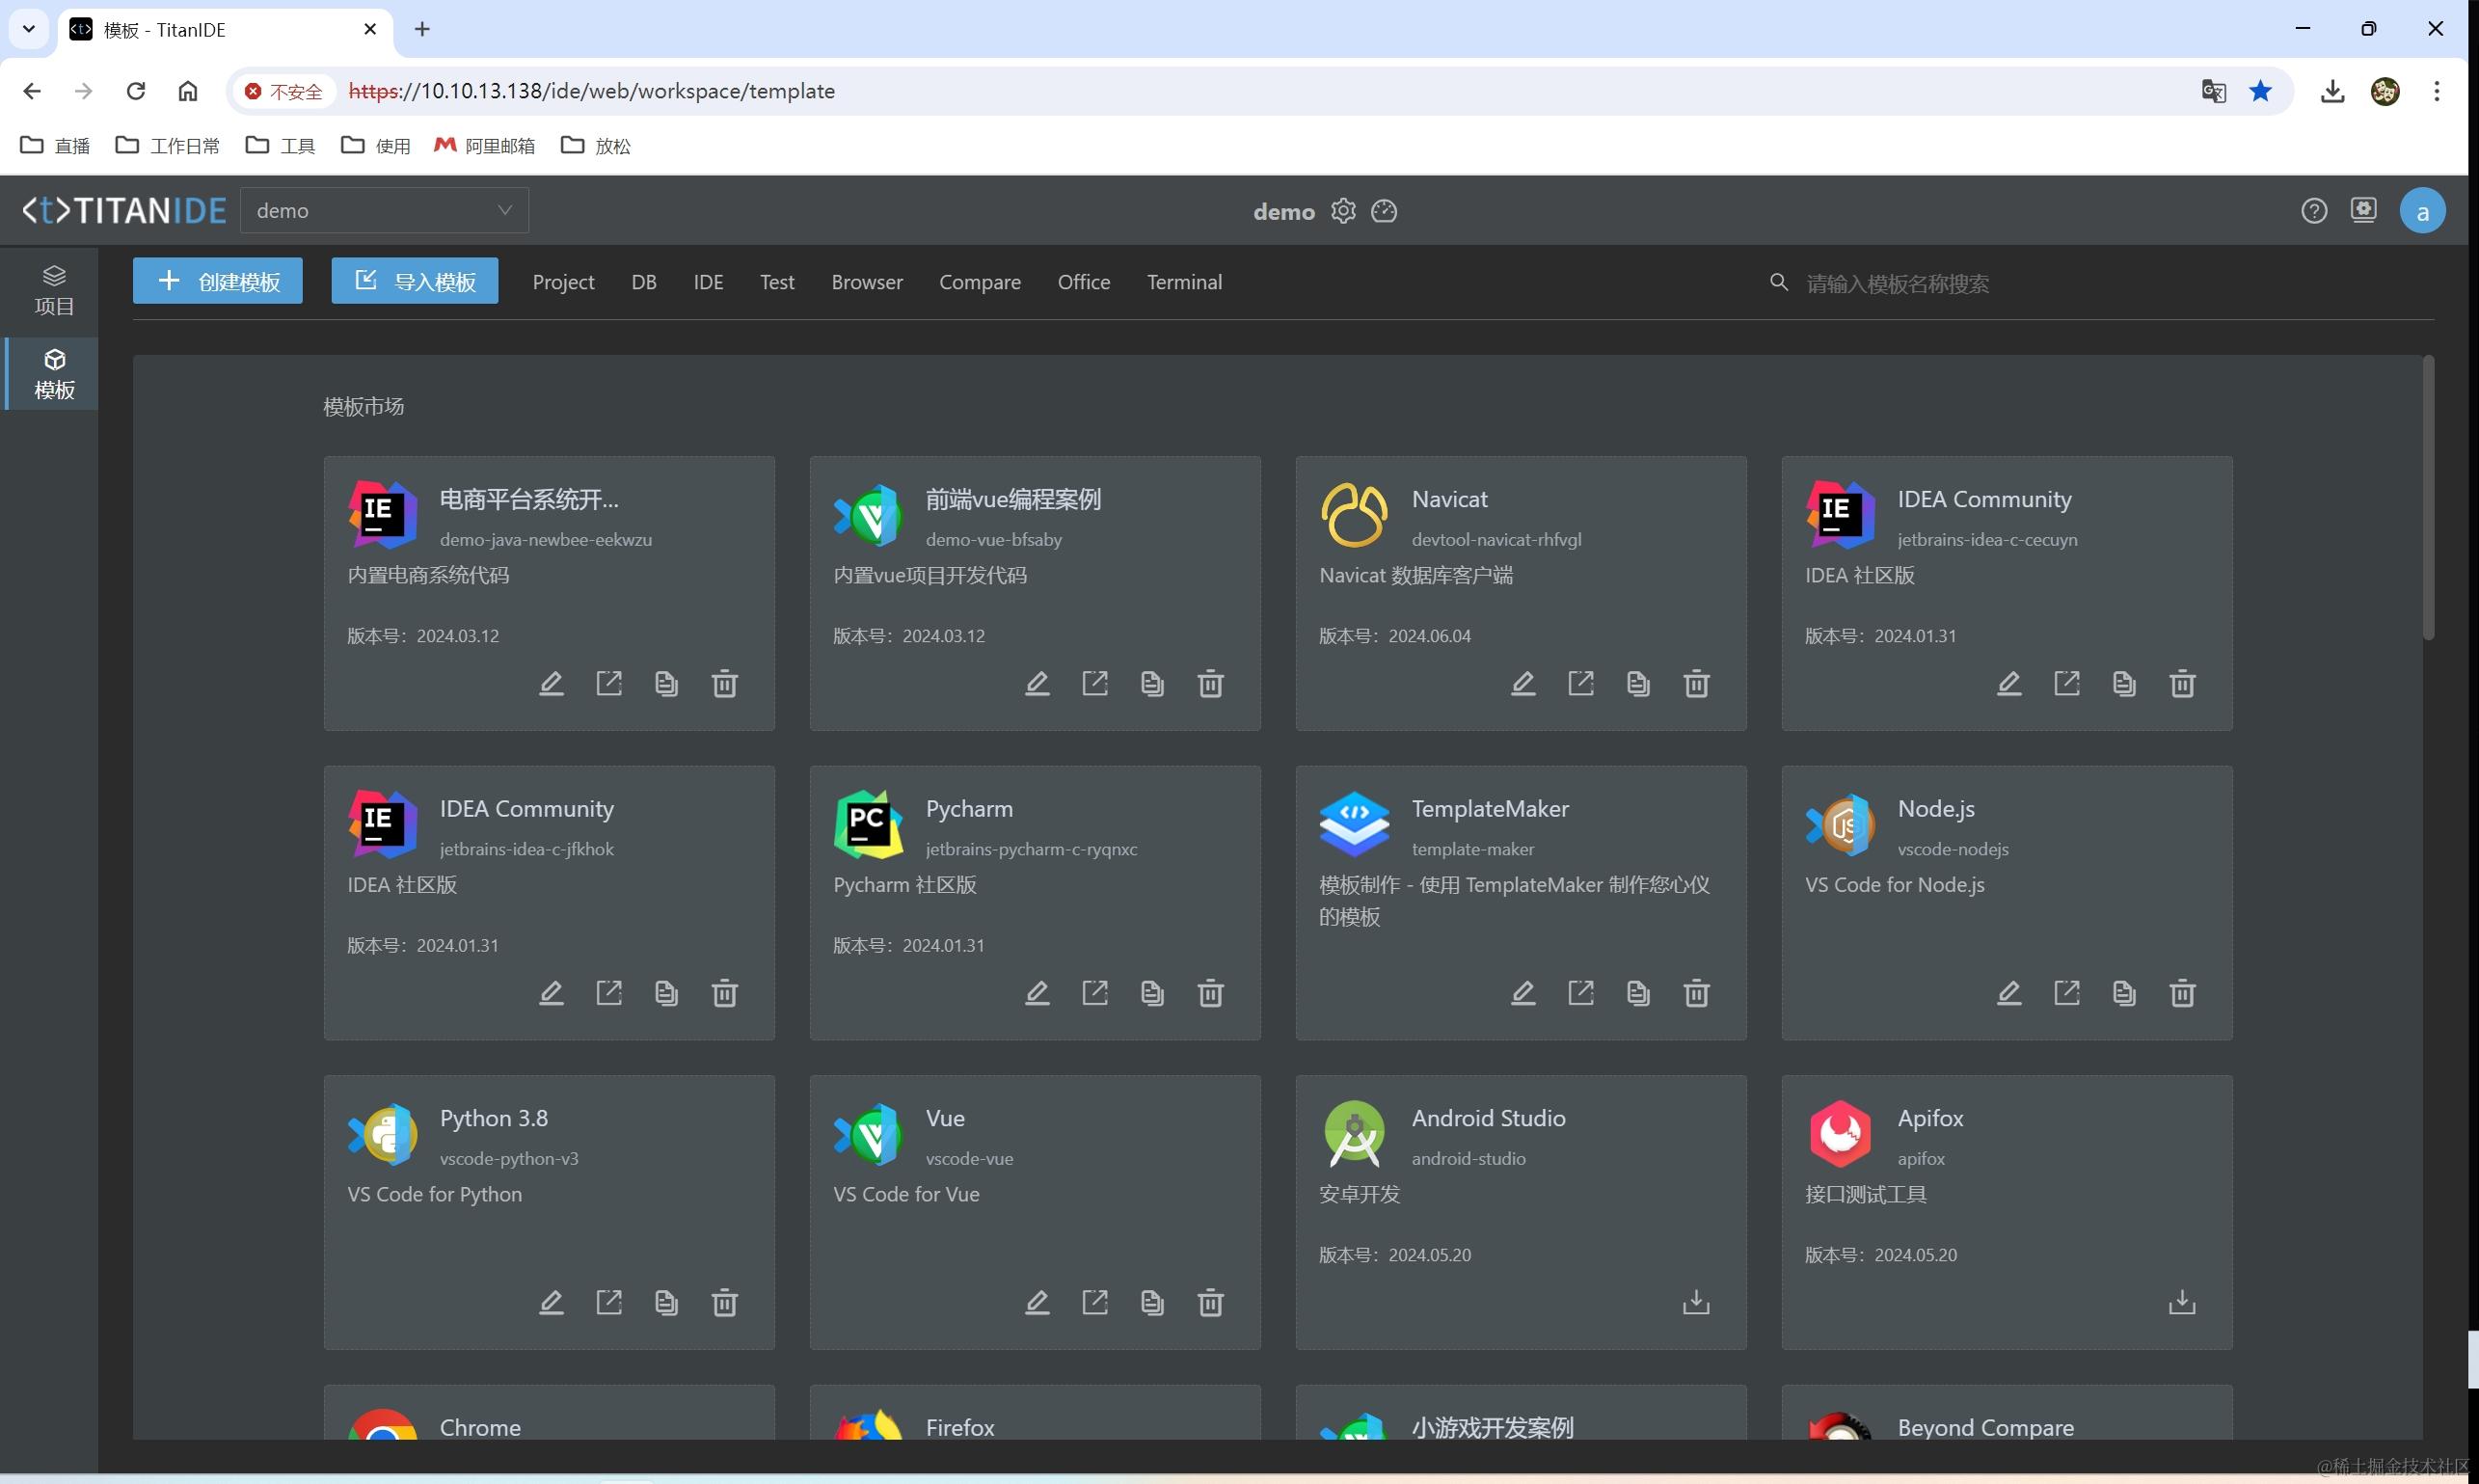Open the 工作日常 bookmarks folder
This screenshot has height=1484, width=2479.
167,146
